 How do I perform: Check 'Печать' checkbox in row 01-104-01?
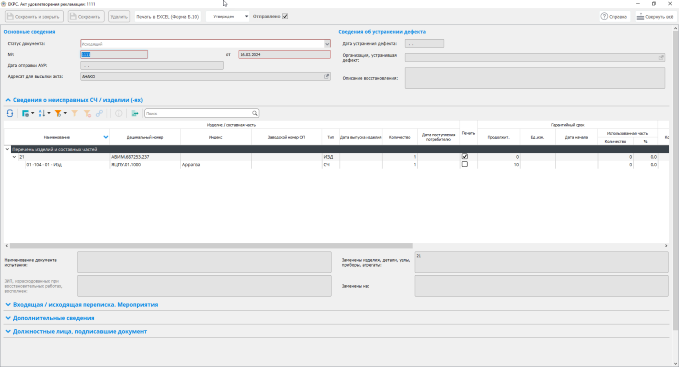[465, 164]
